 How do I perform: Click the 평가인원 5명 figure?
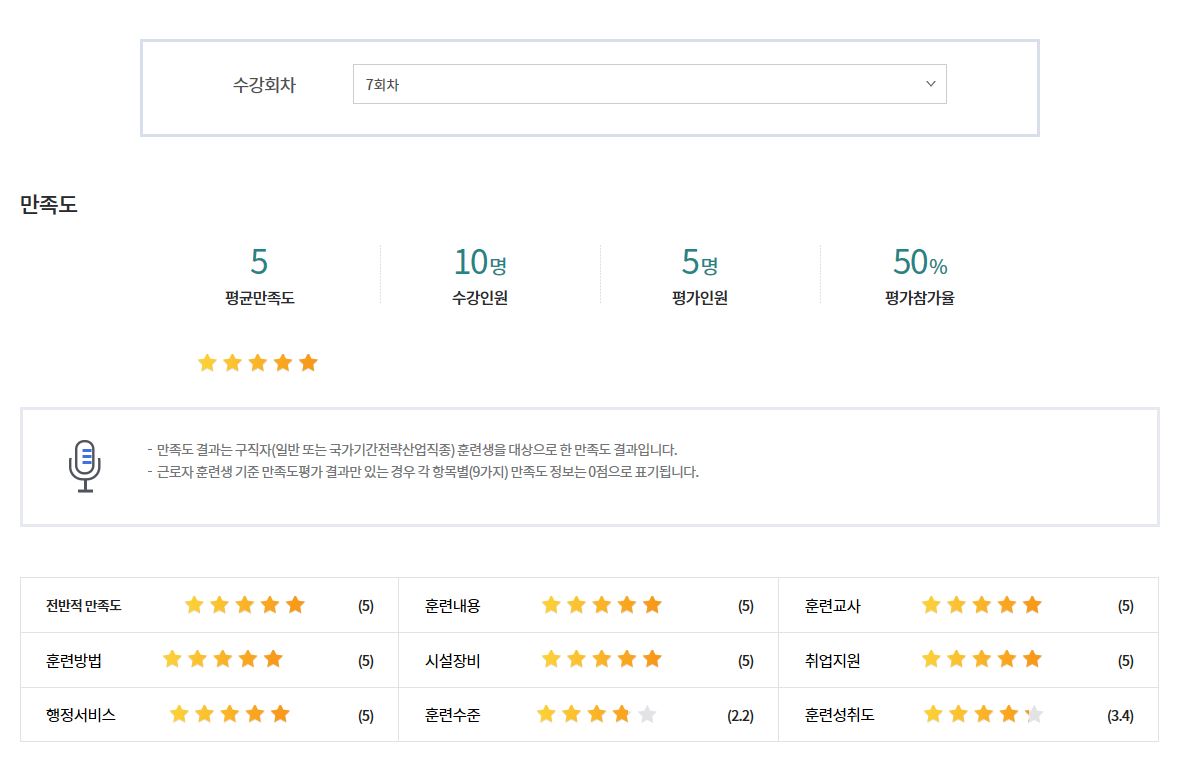[700, 262]
